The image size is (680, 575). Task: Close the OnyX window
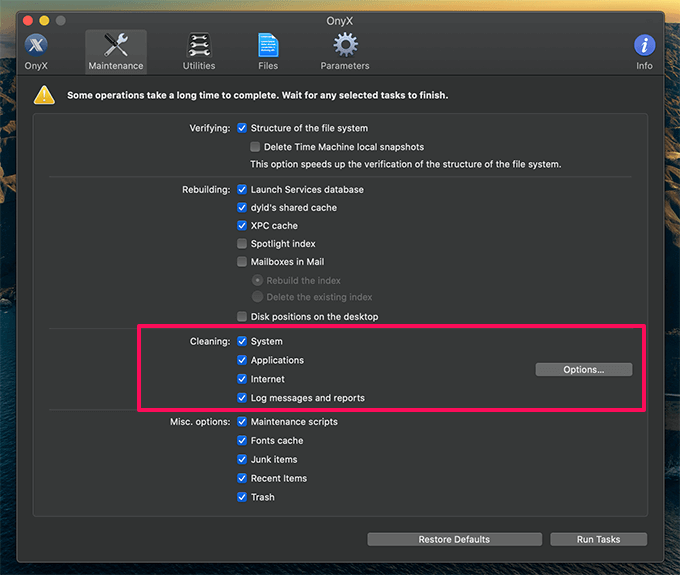click(28, 20)
